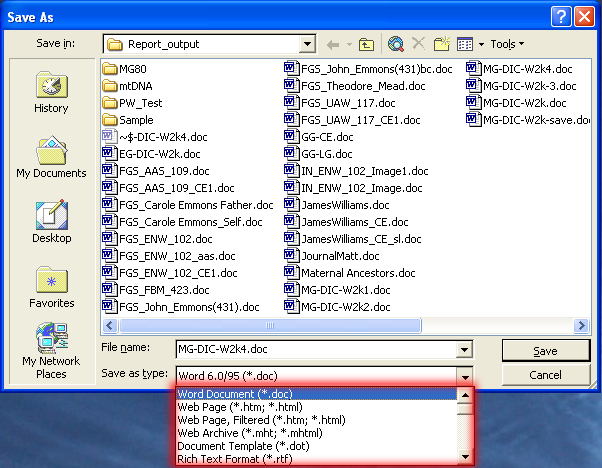Click Word 6.0/95 save type field
This screenshot has width=602, height=468.
click(316, 376)
